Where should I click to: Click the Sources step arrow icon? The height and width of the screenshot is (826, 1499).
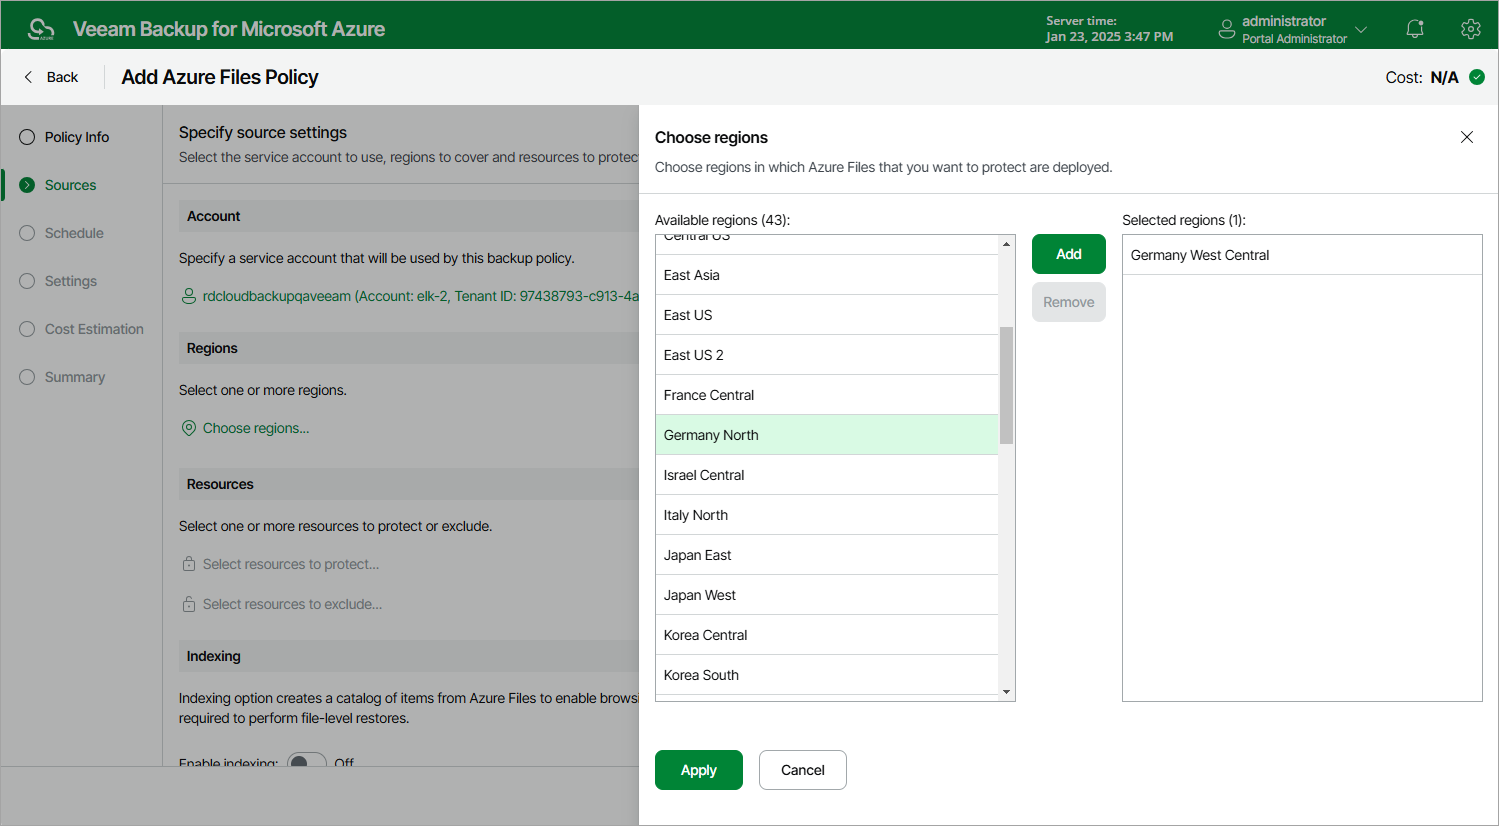coord(27,185)
